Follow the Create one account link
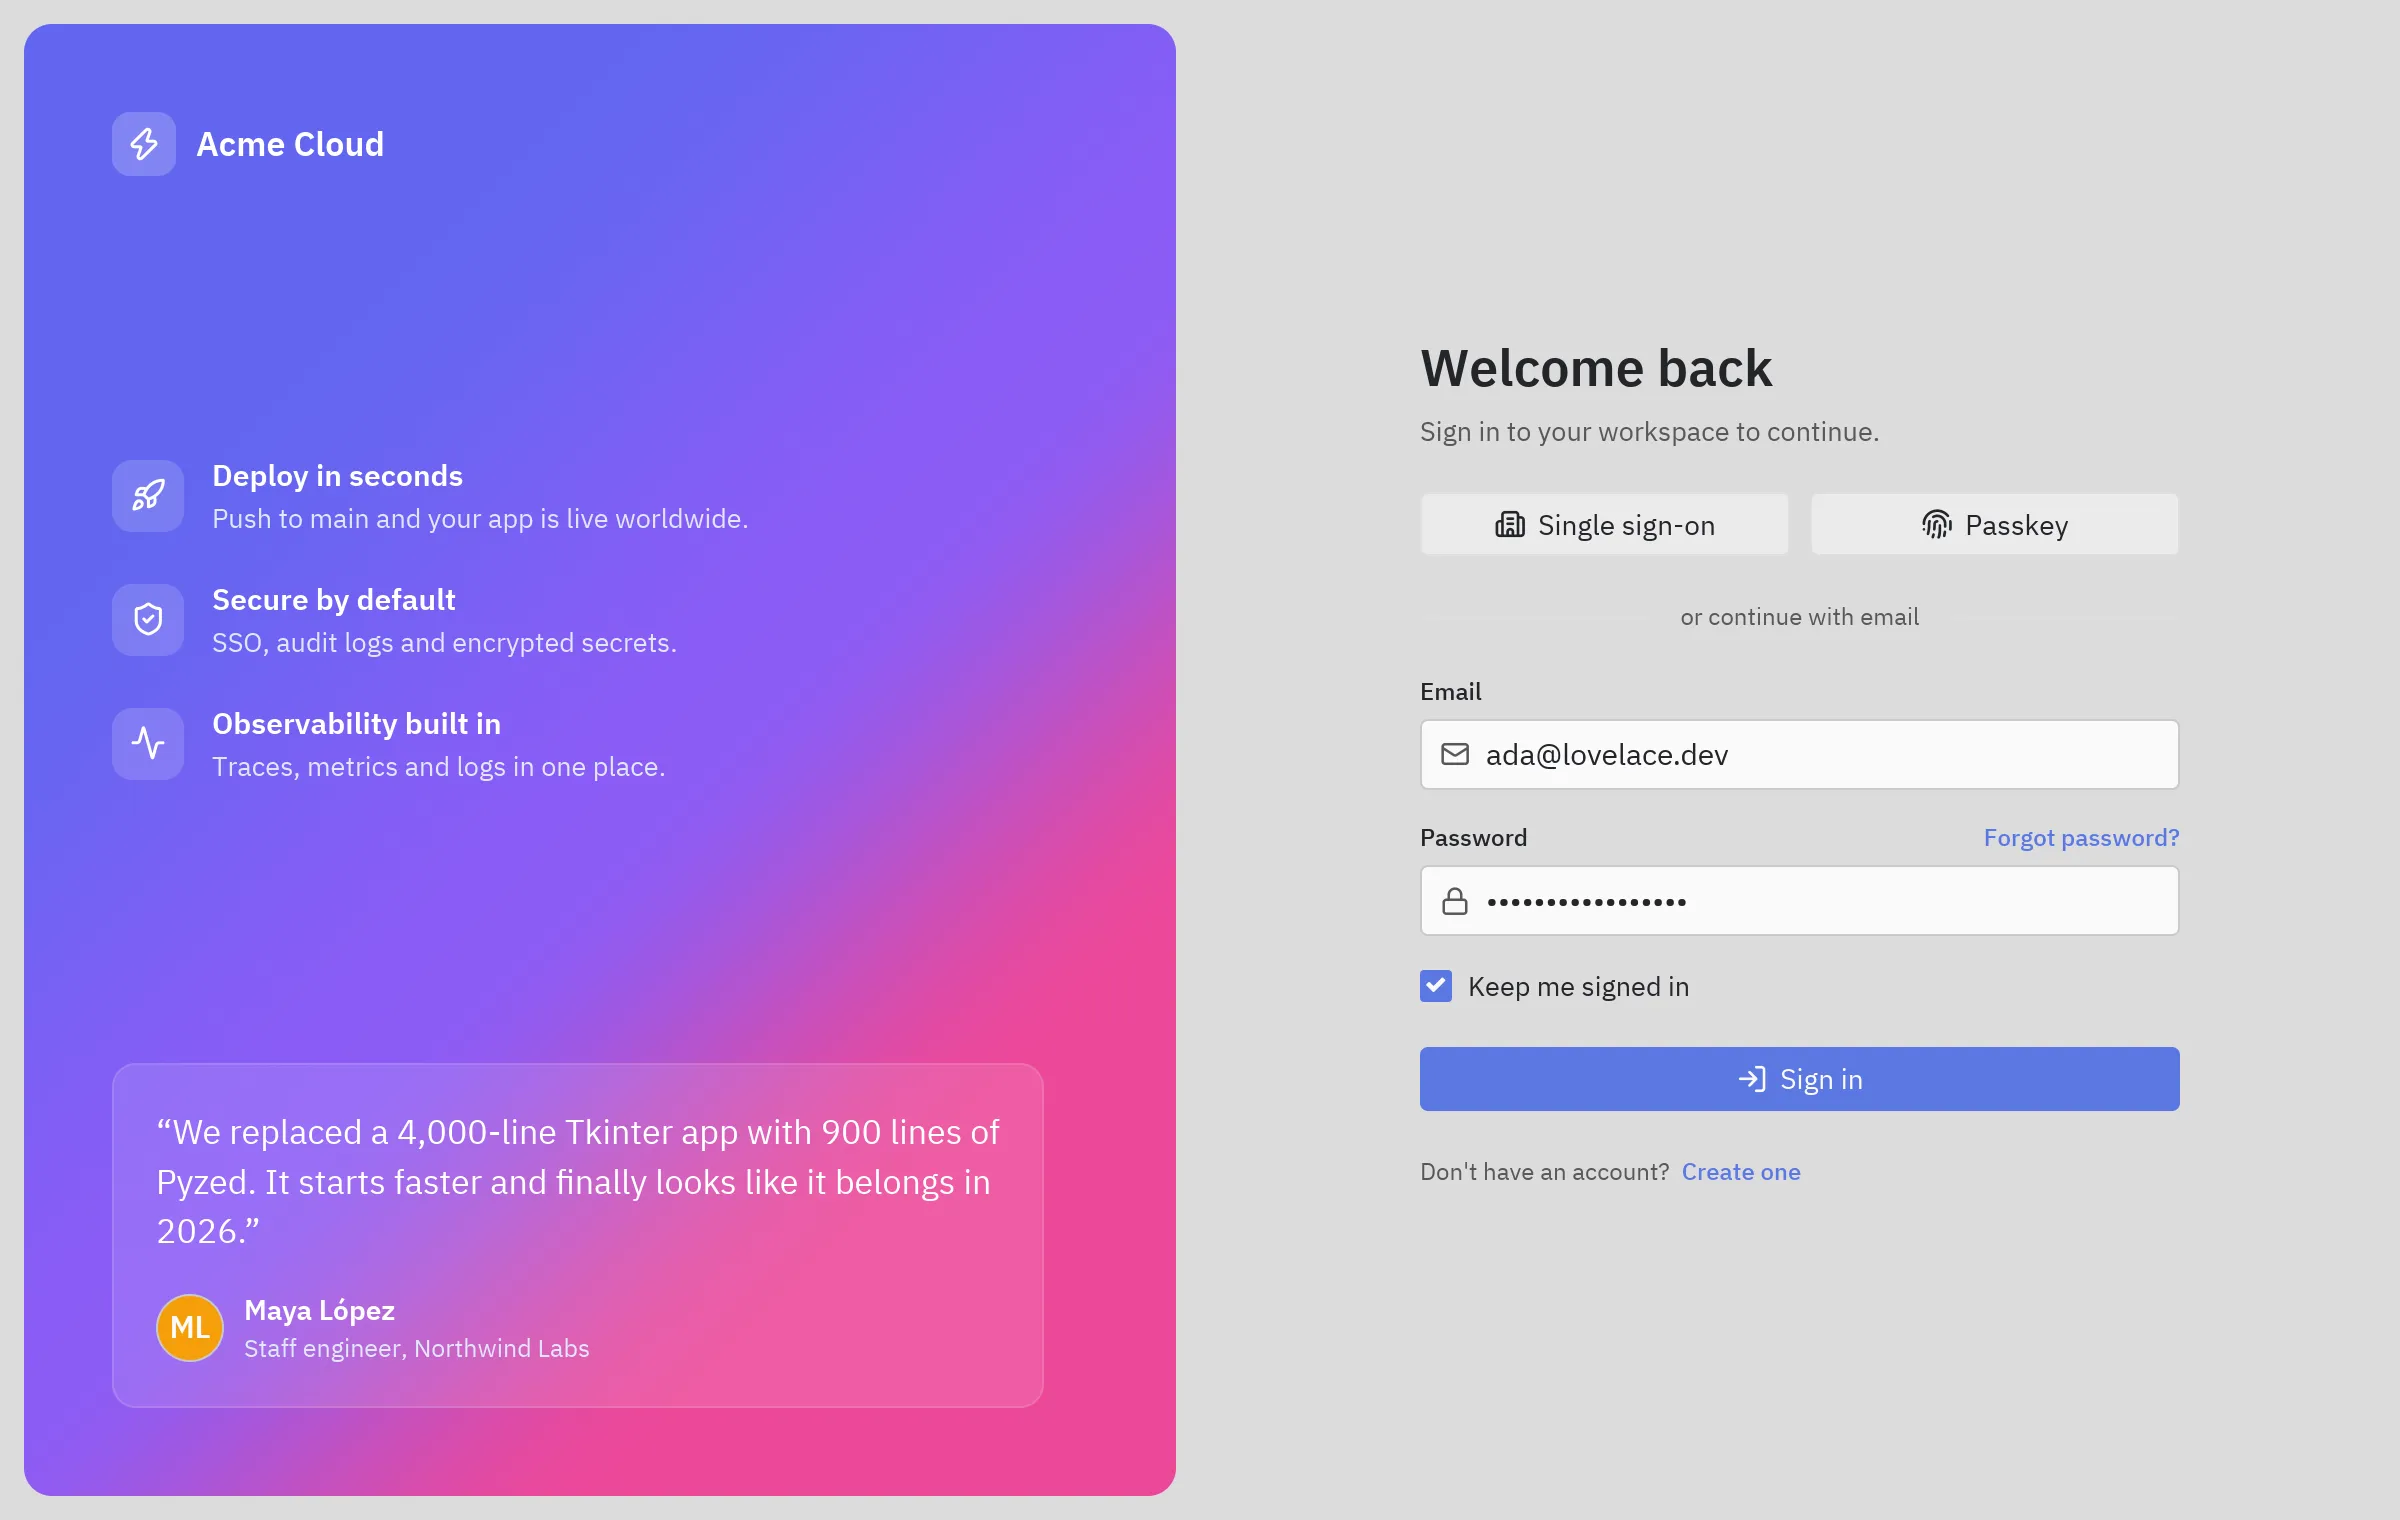Image resolution: width=2400 pixels, height=1520 pixels. pyautogui.click(x=1741, y=1172)
